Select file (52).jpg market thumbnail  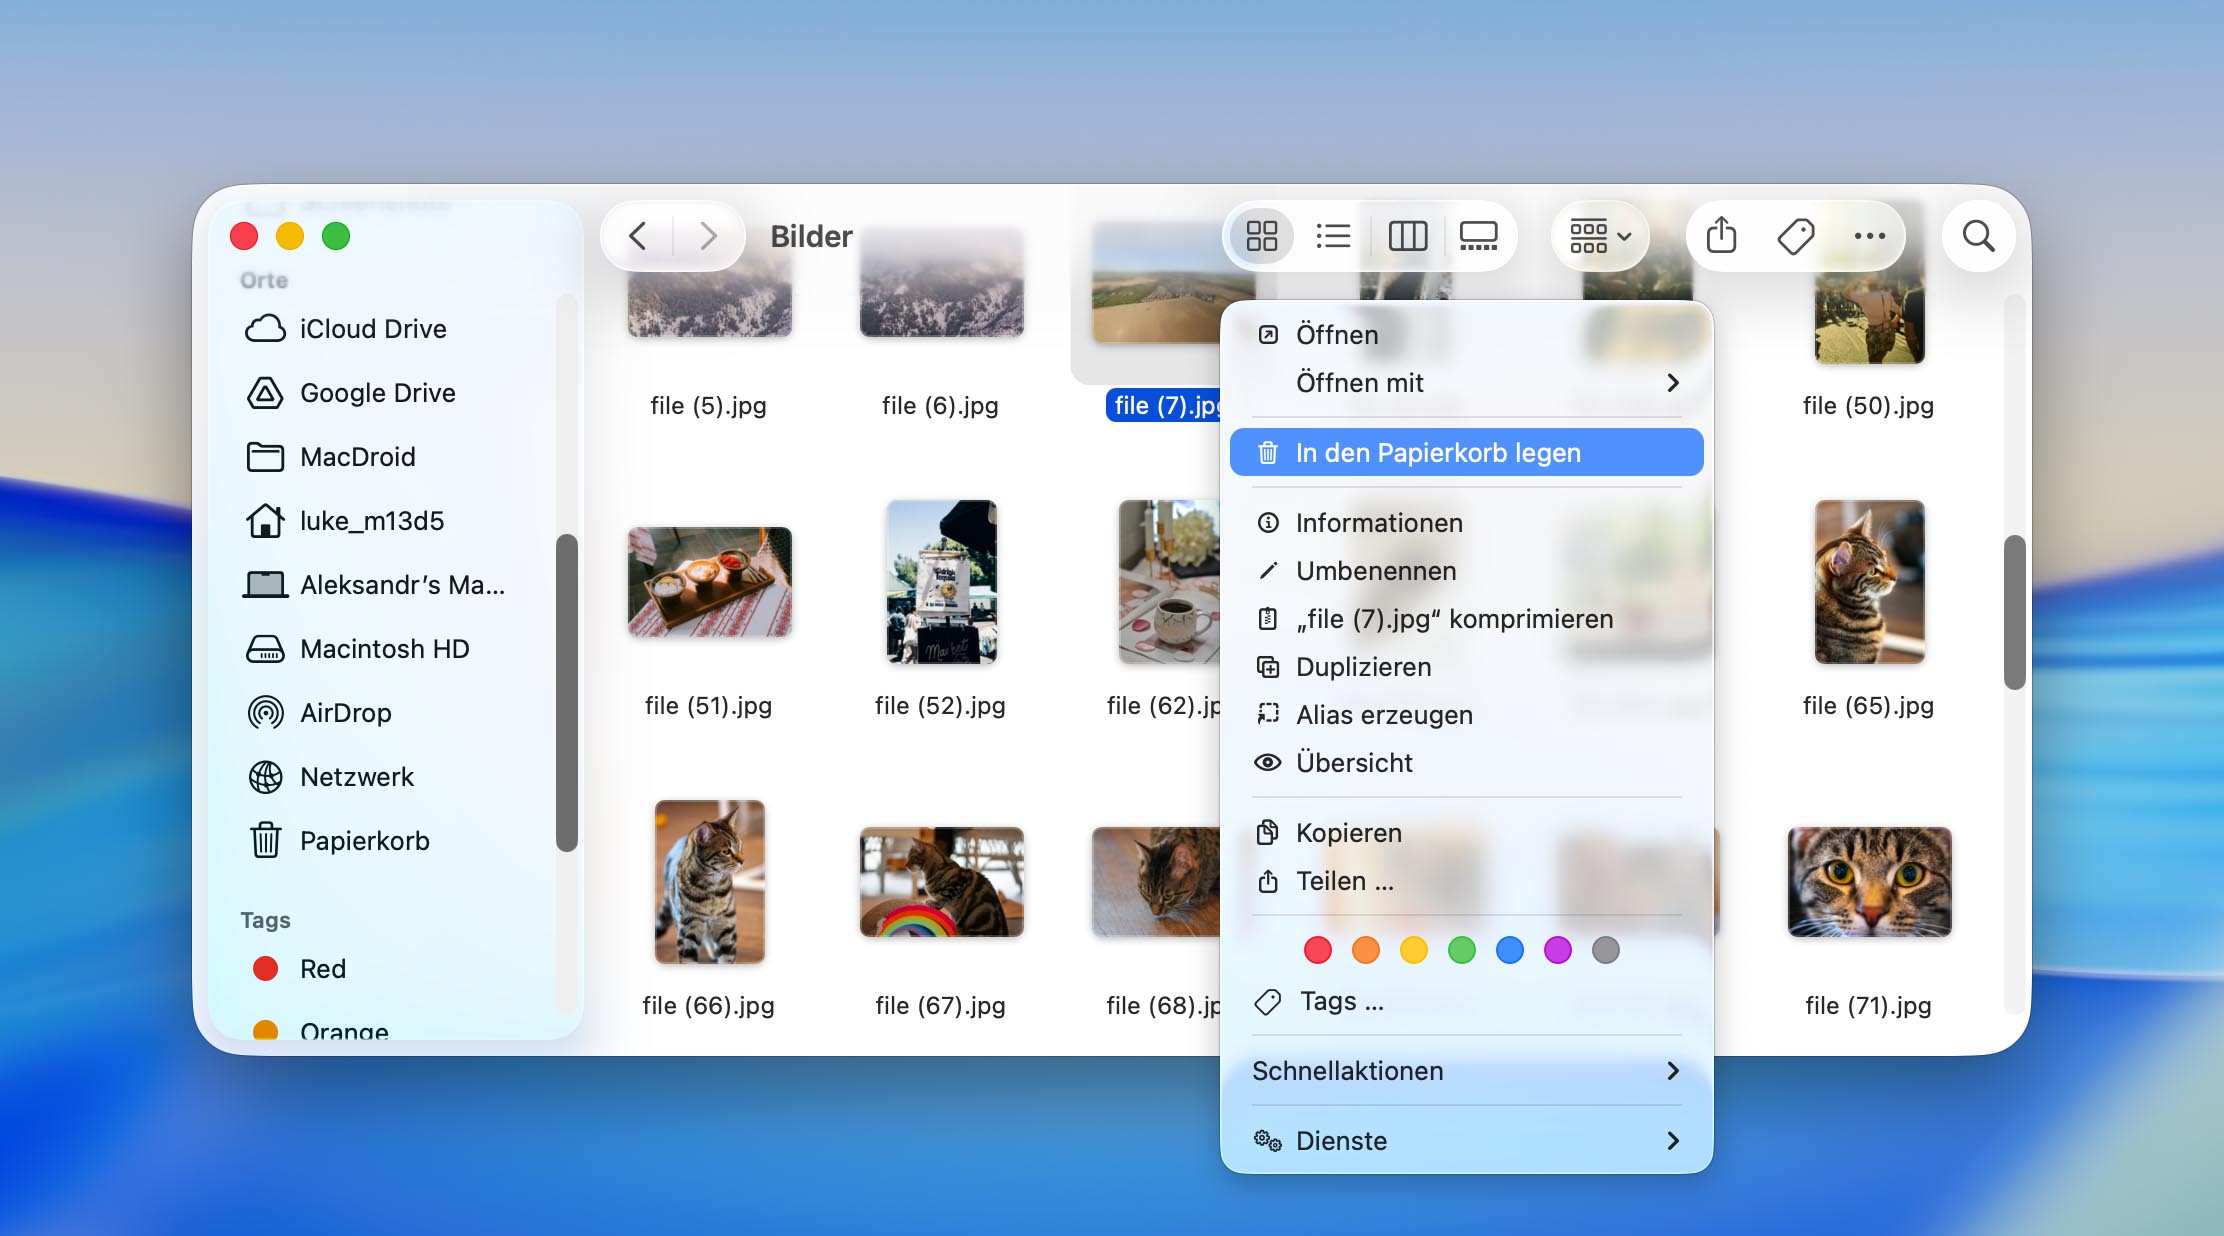941,582
